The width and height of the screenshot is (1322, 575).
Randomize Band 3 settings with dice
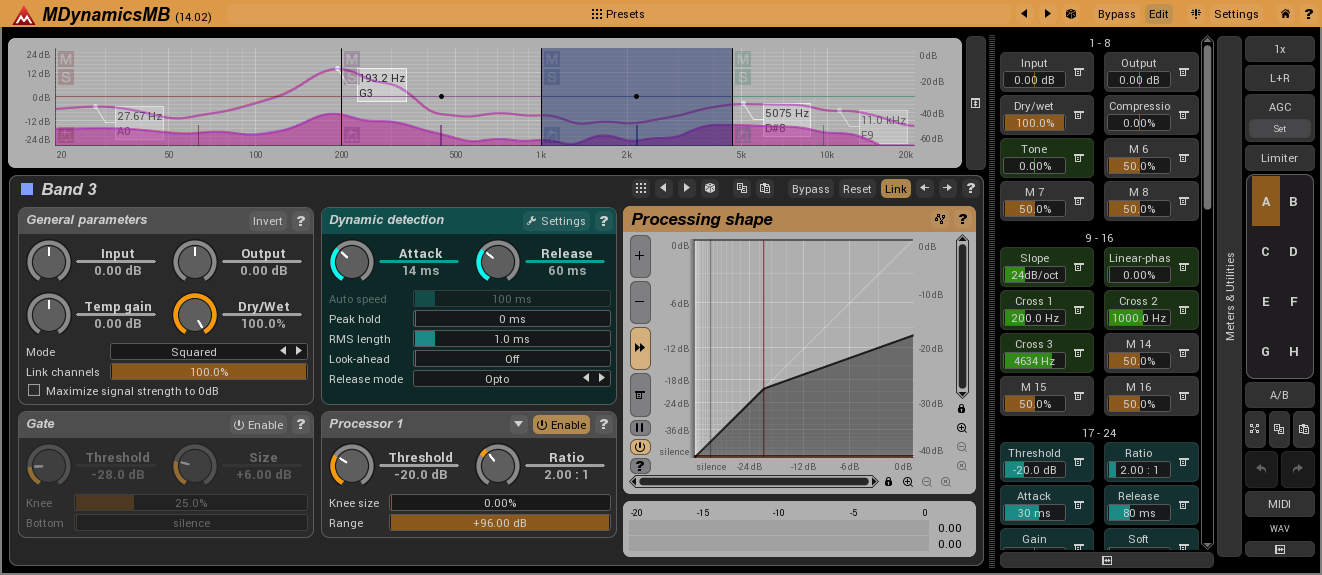[x=709, y=188]
